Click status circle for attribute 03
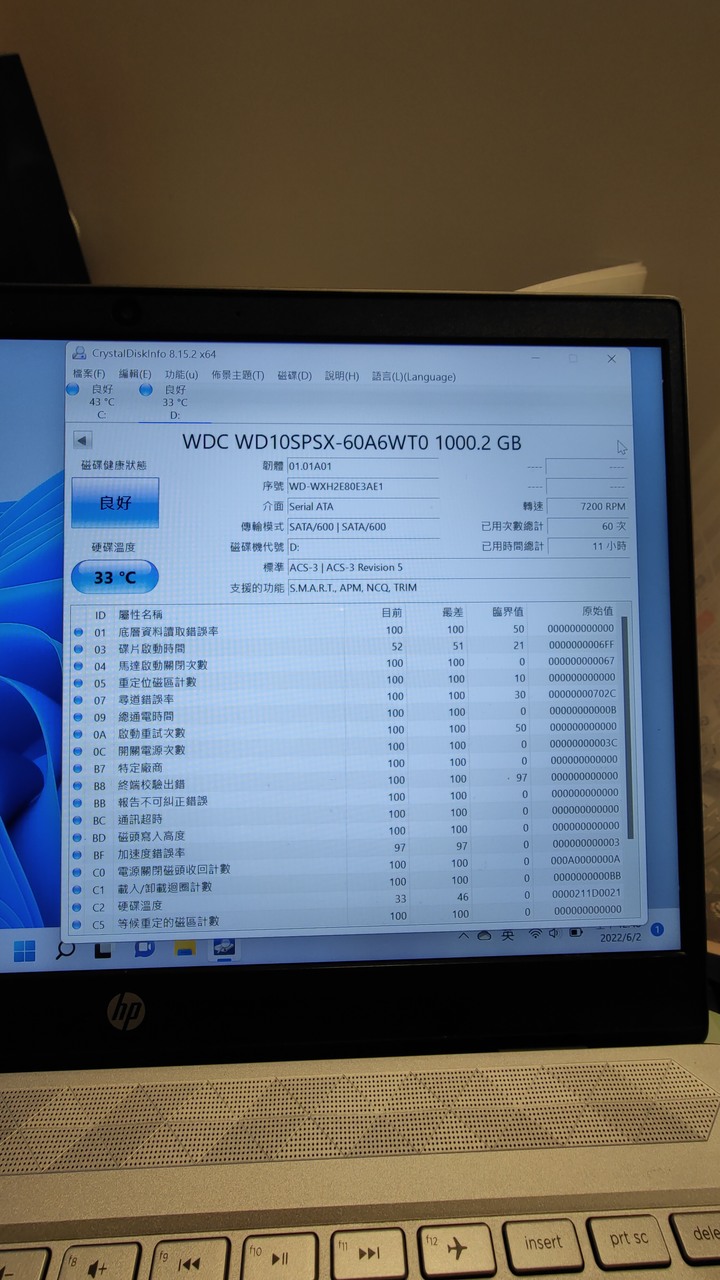Screen dimensions: 720x1280 pyautogui.click(x=79, y=648)
